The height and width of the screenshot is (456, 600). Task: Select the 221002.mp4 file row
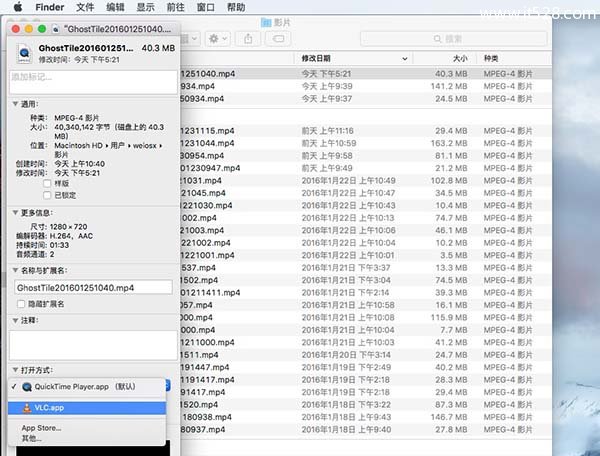click(366, 243)
